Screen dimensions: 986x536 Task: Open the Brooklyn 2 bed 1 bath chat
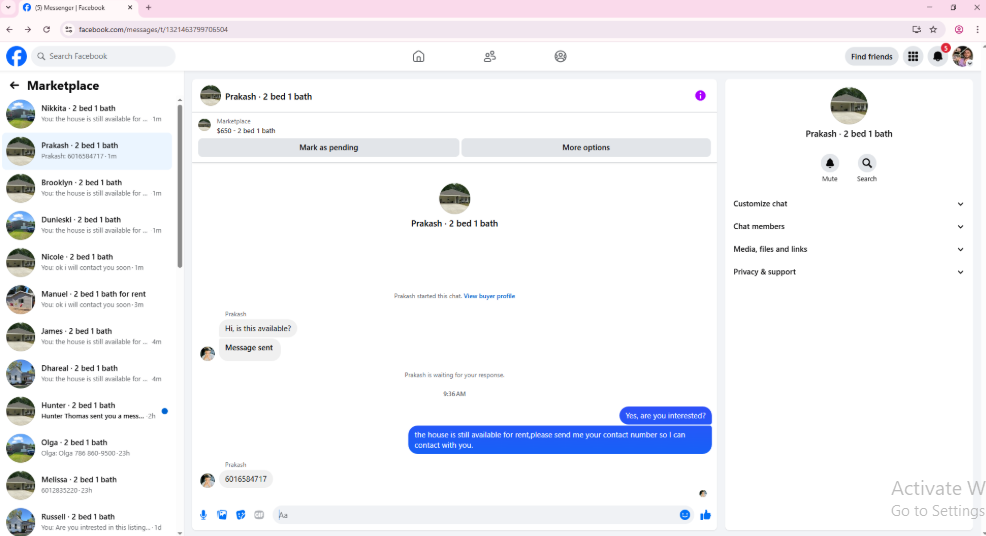point(87,187)
